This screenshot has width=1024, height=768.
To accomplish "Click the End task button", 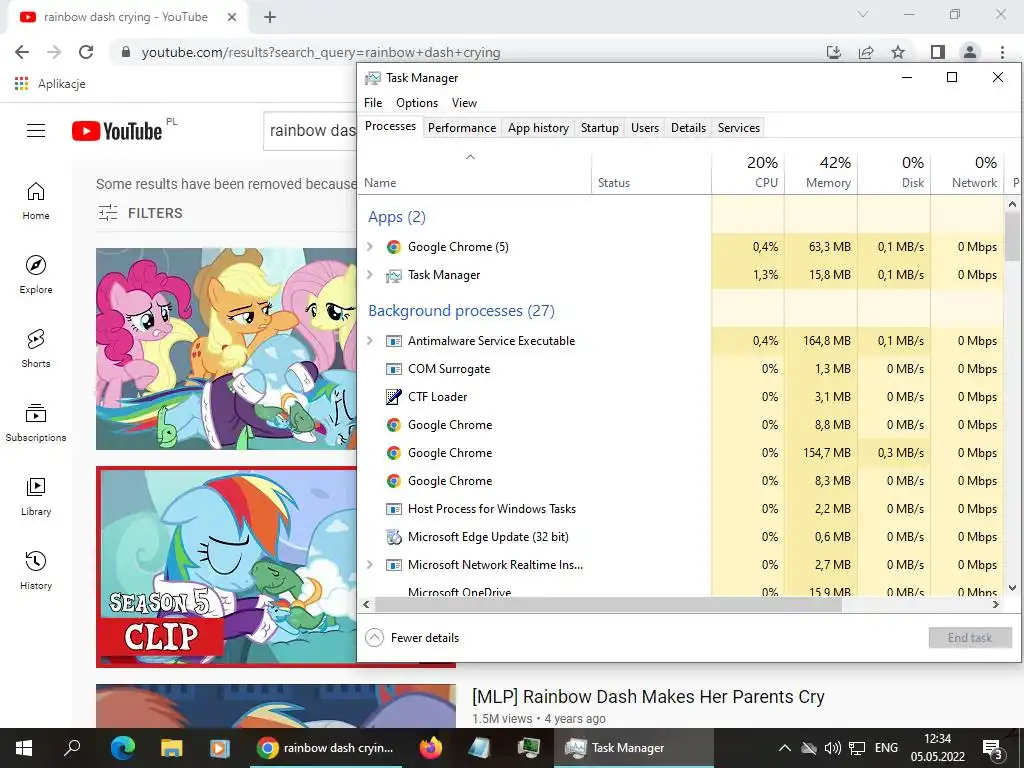I will 970,637.
